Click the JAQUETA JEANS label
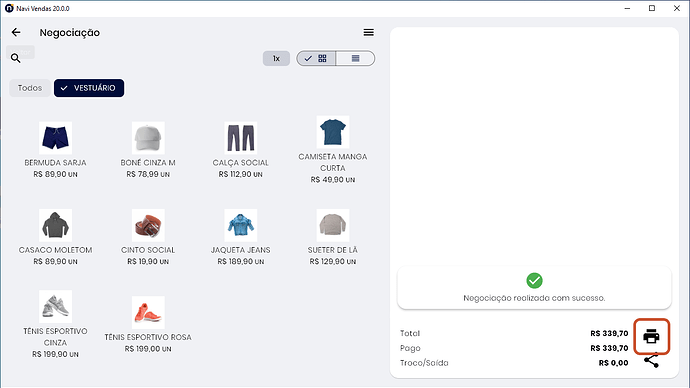The image size is (690, 388). point(240,250)
